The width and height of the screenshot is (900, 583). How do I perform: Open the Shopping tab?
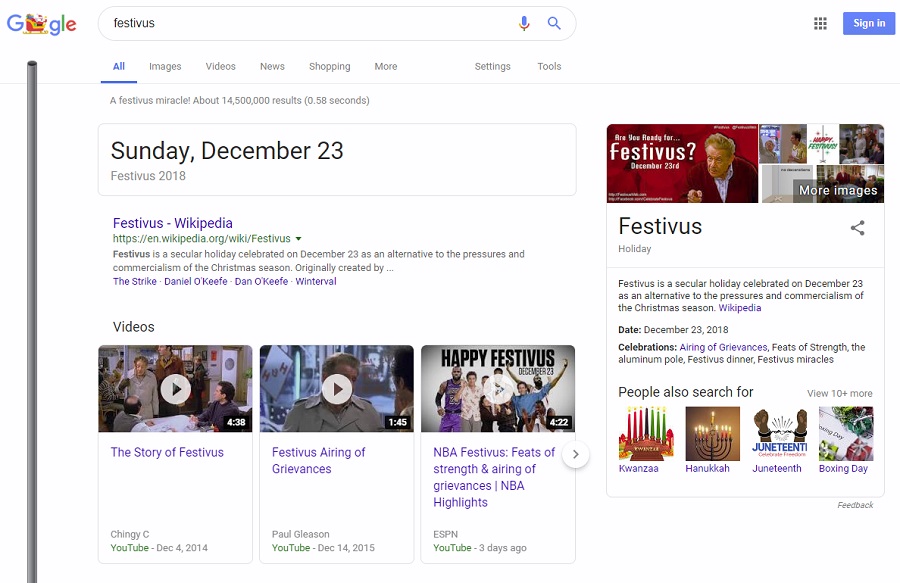(x=329, y=67)
